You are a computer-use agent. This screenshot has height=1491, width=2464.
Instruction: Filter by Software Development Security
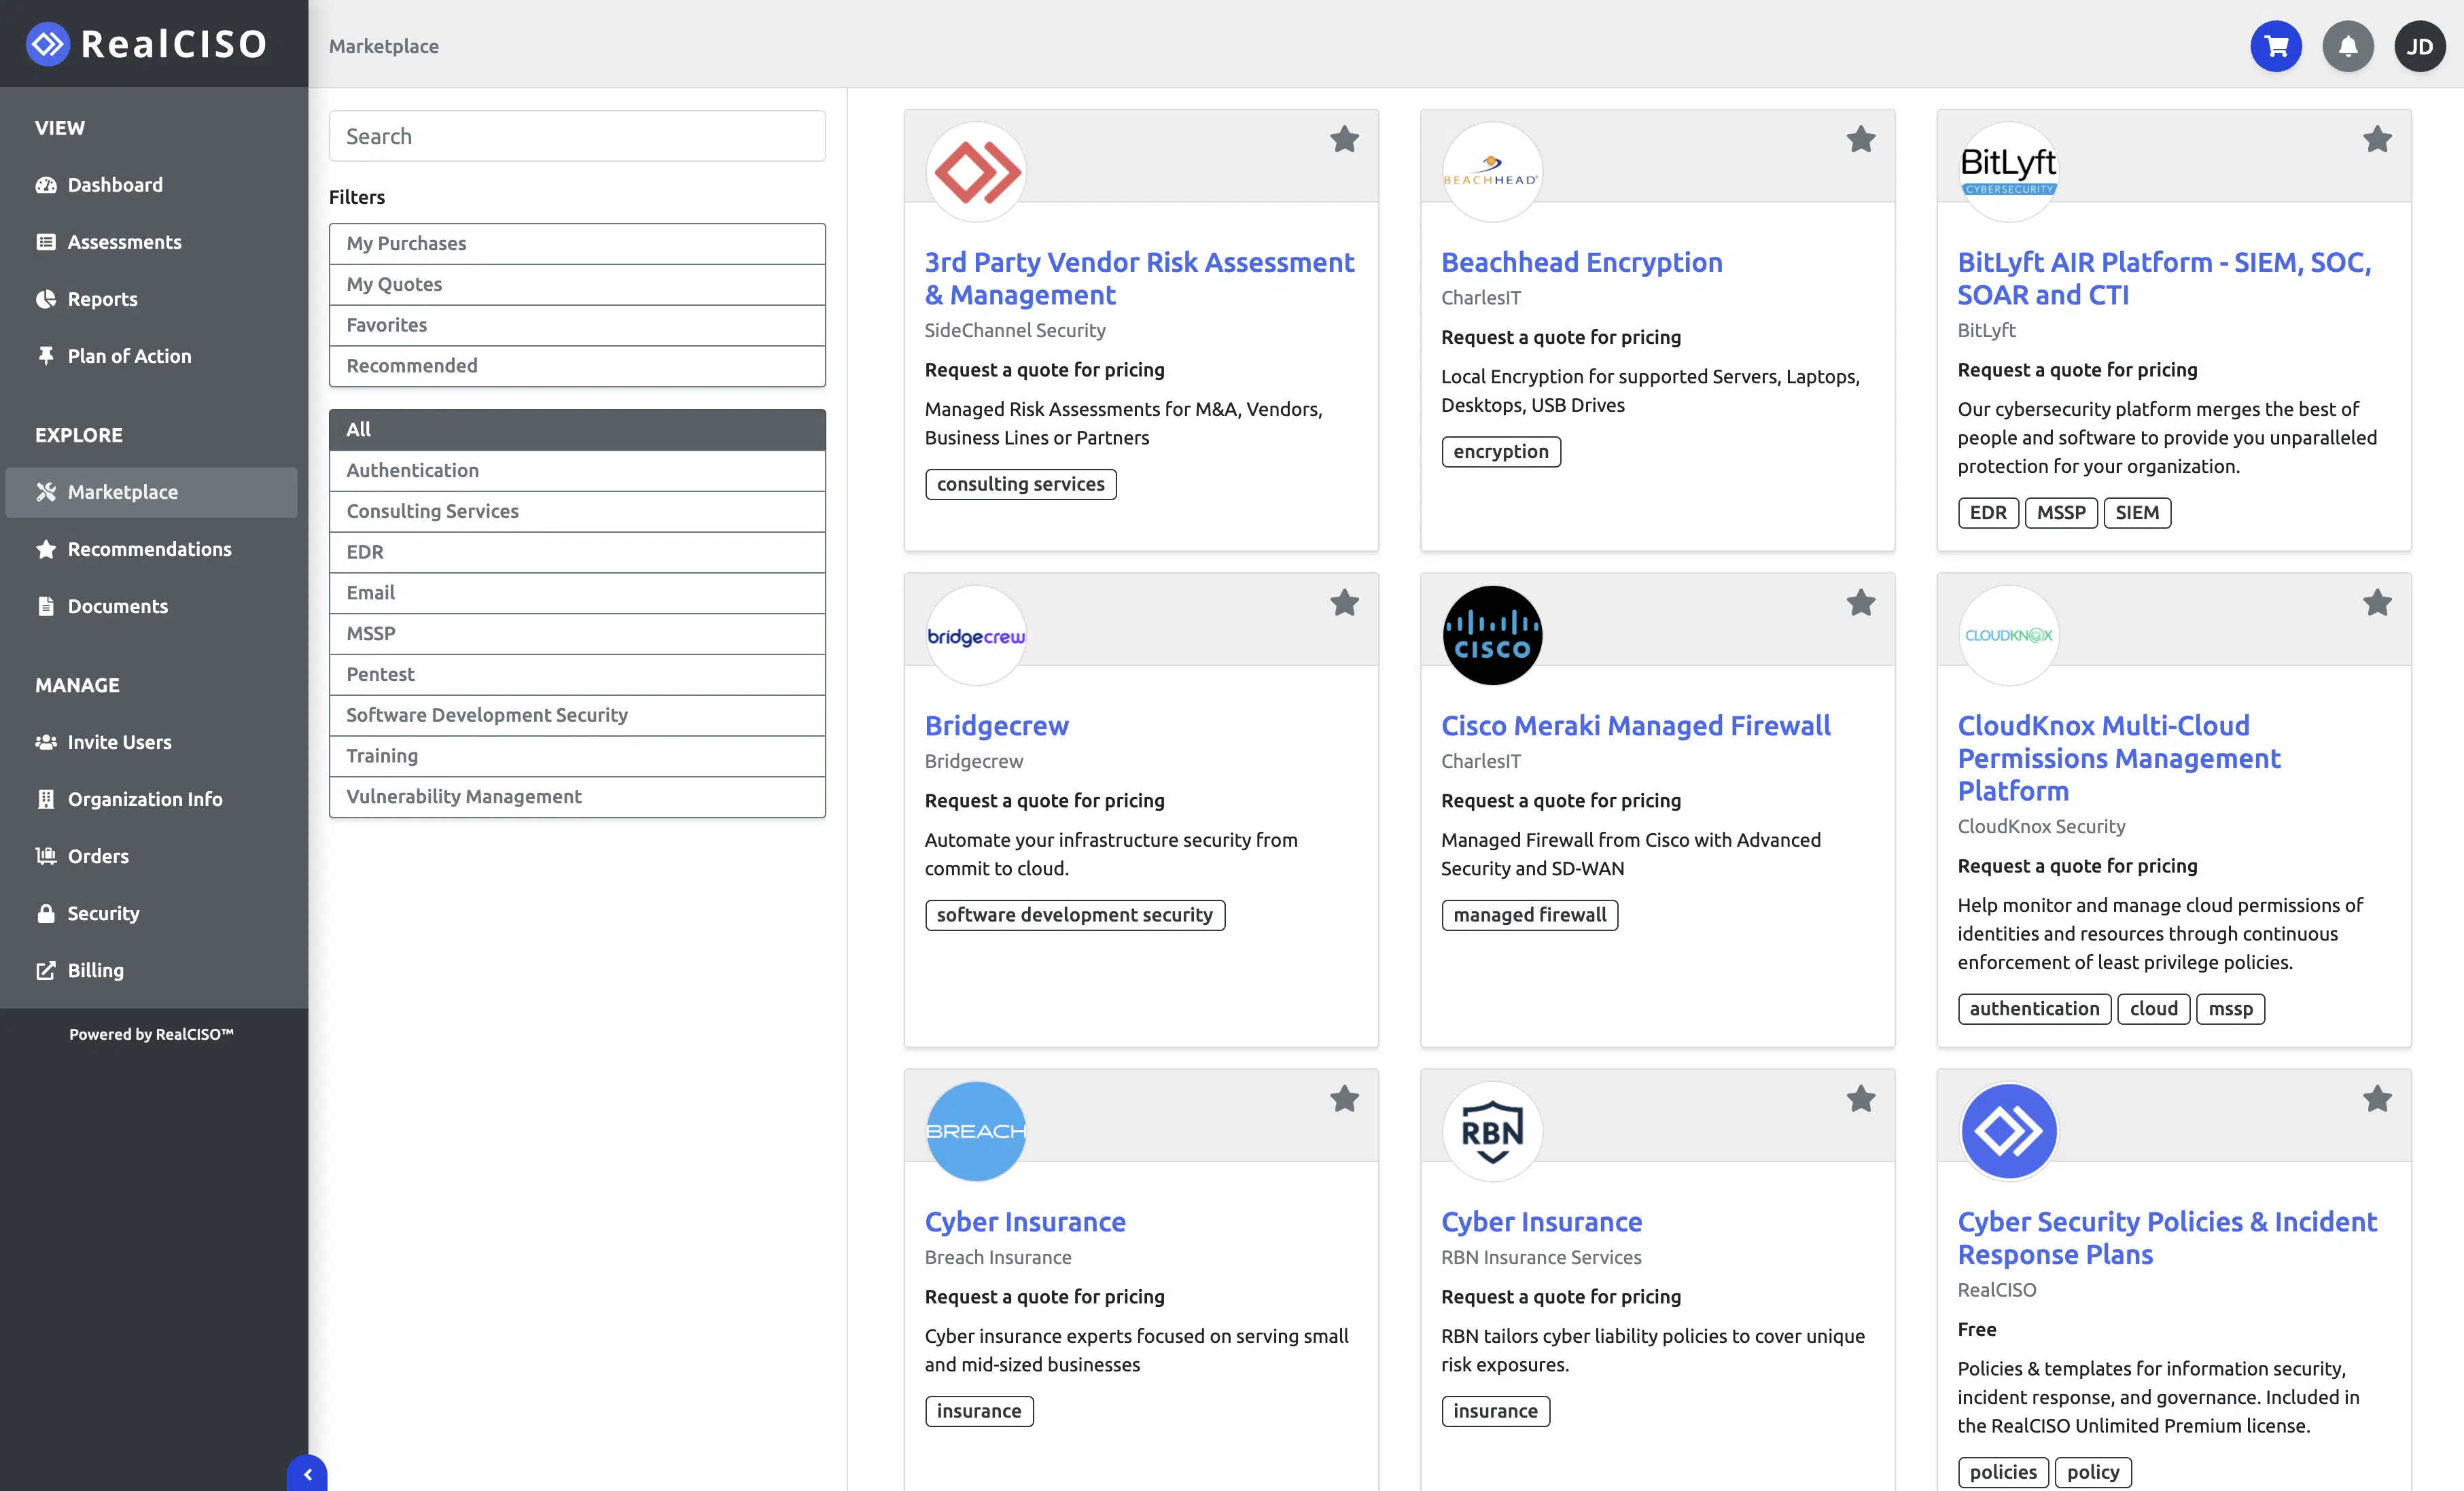[577, 716]
